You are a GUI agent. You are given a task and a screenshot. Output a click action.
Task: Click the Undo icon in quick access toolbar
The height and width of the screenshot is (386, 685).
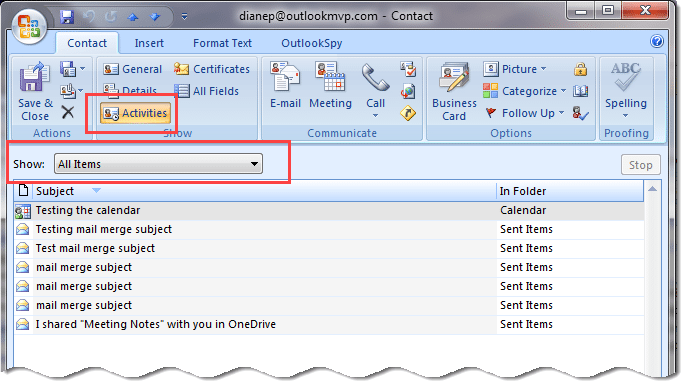coord(90,17)
